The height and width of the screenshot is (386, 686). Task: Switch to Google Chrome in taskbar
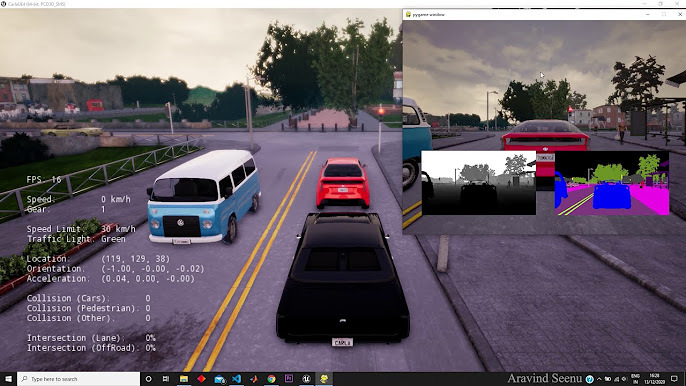coord(271,379)
